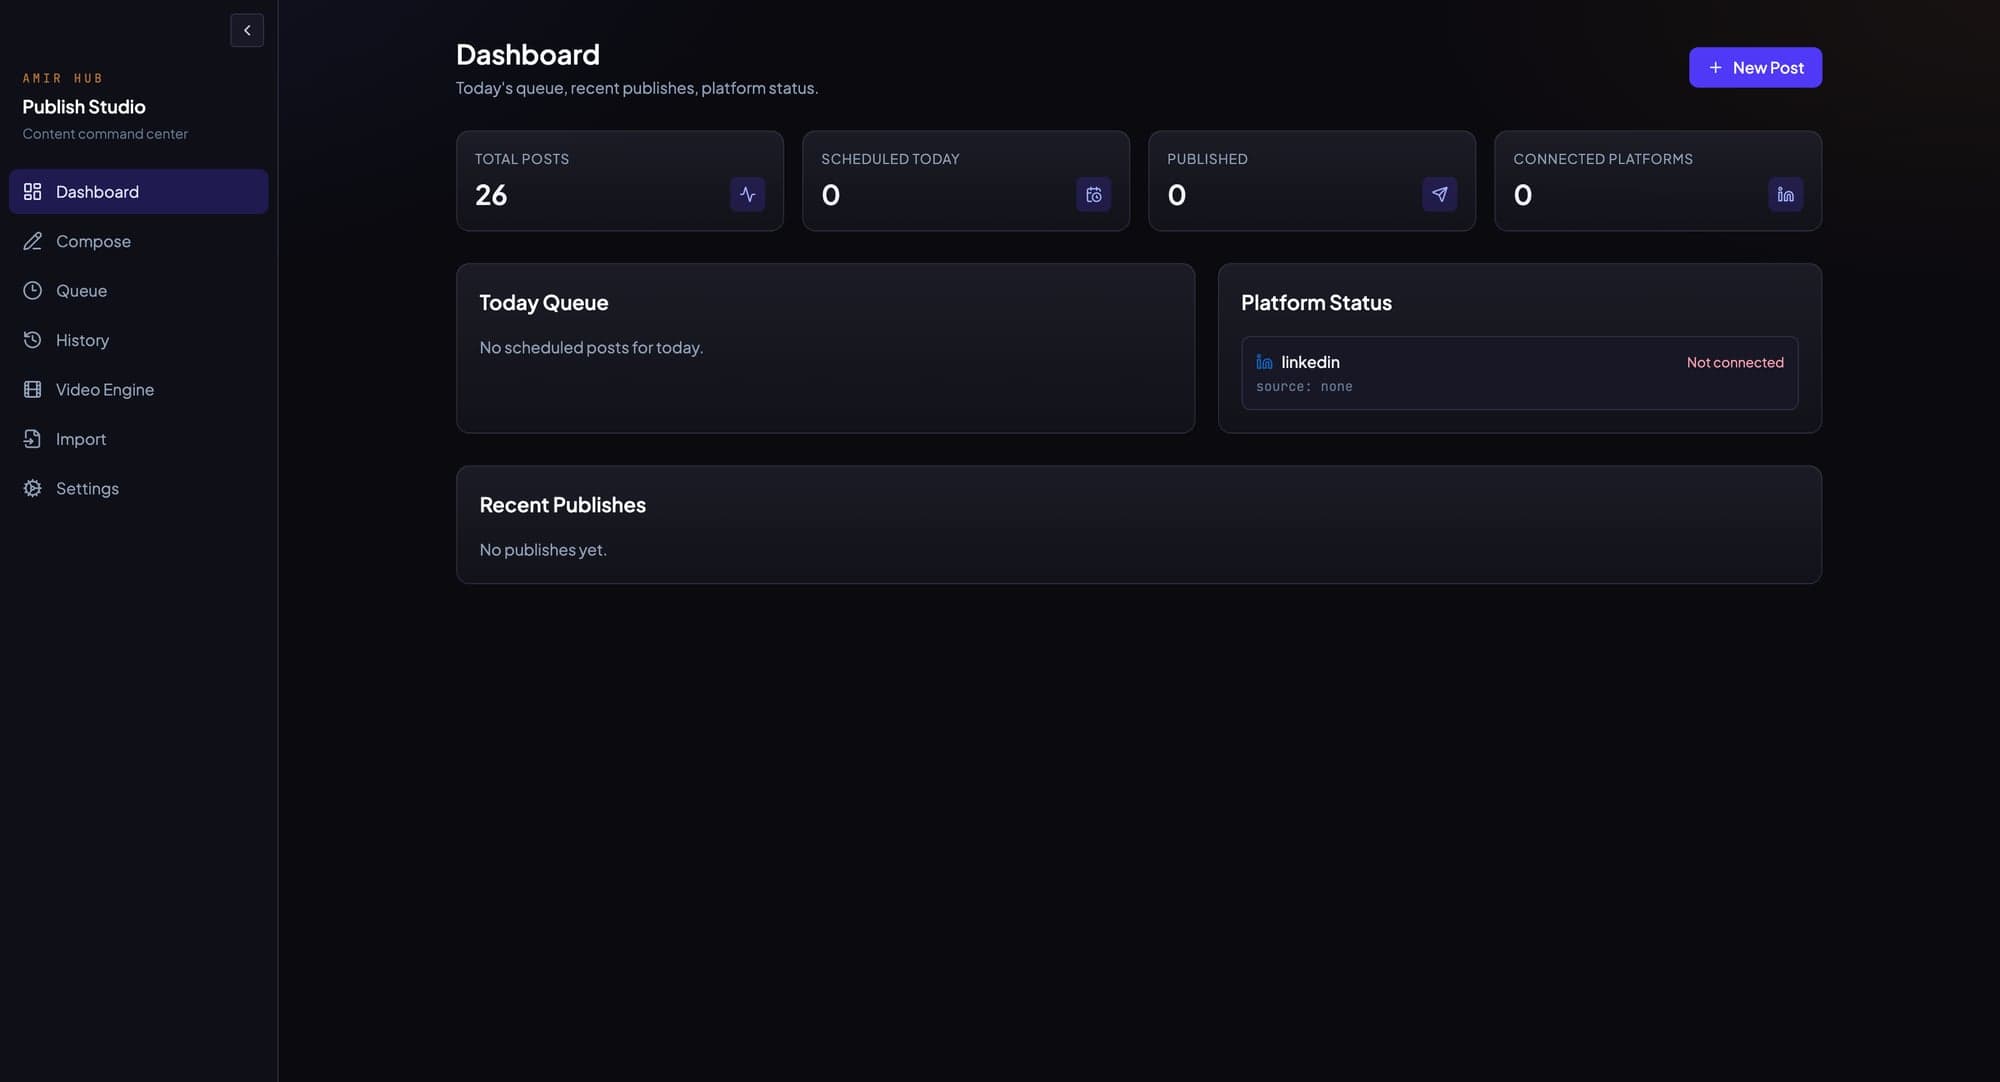This screenshot has height=1082, width=2000.
Task: Click the New Post button
Action: tap(1755, 67)
